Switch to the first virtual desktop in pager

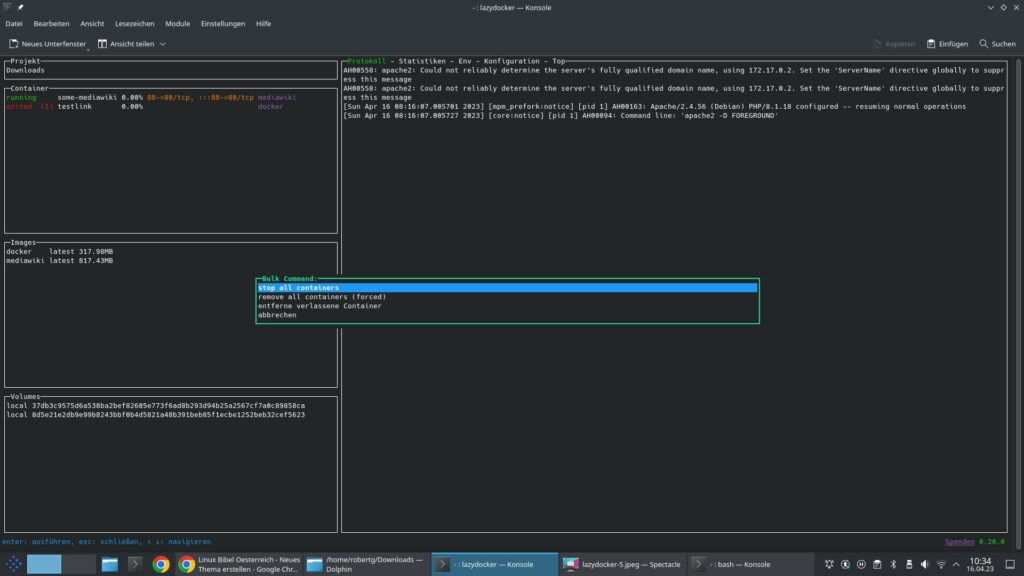(x=44, y=564)
